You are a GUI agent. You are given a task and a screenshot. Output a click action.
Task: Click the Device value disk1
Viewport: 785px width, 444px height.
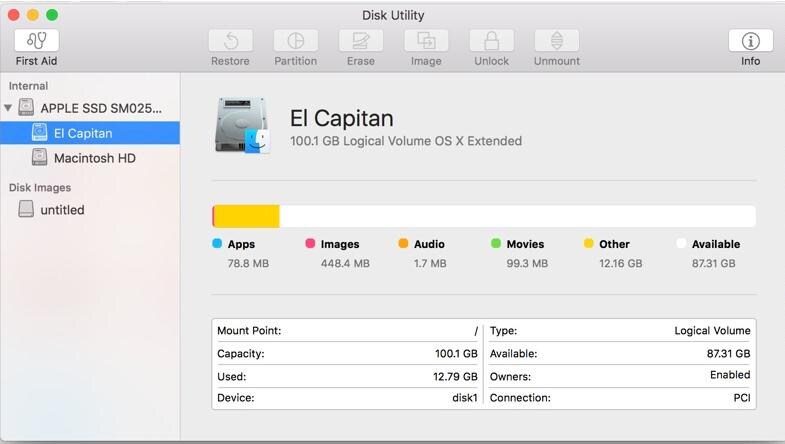[465, 398]
